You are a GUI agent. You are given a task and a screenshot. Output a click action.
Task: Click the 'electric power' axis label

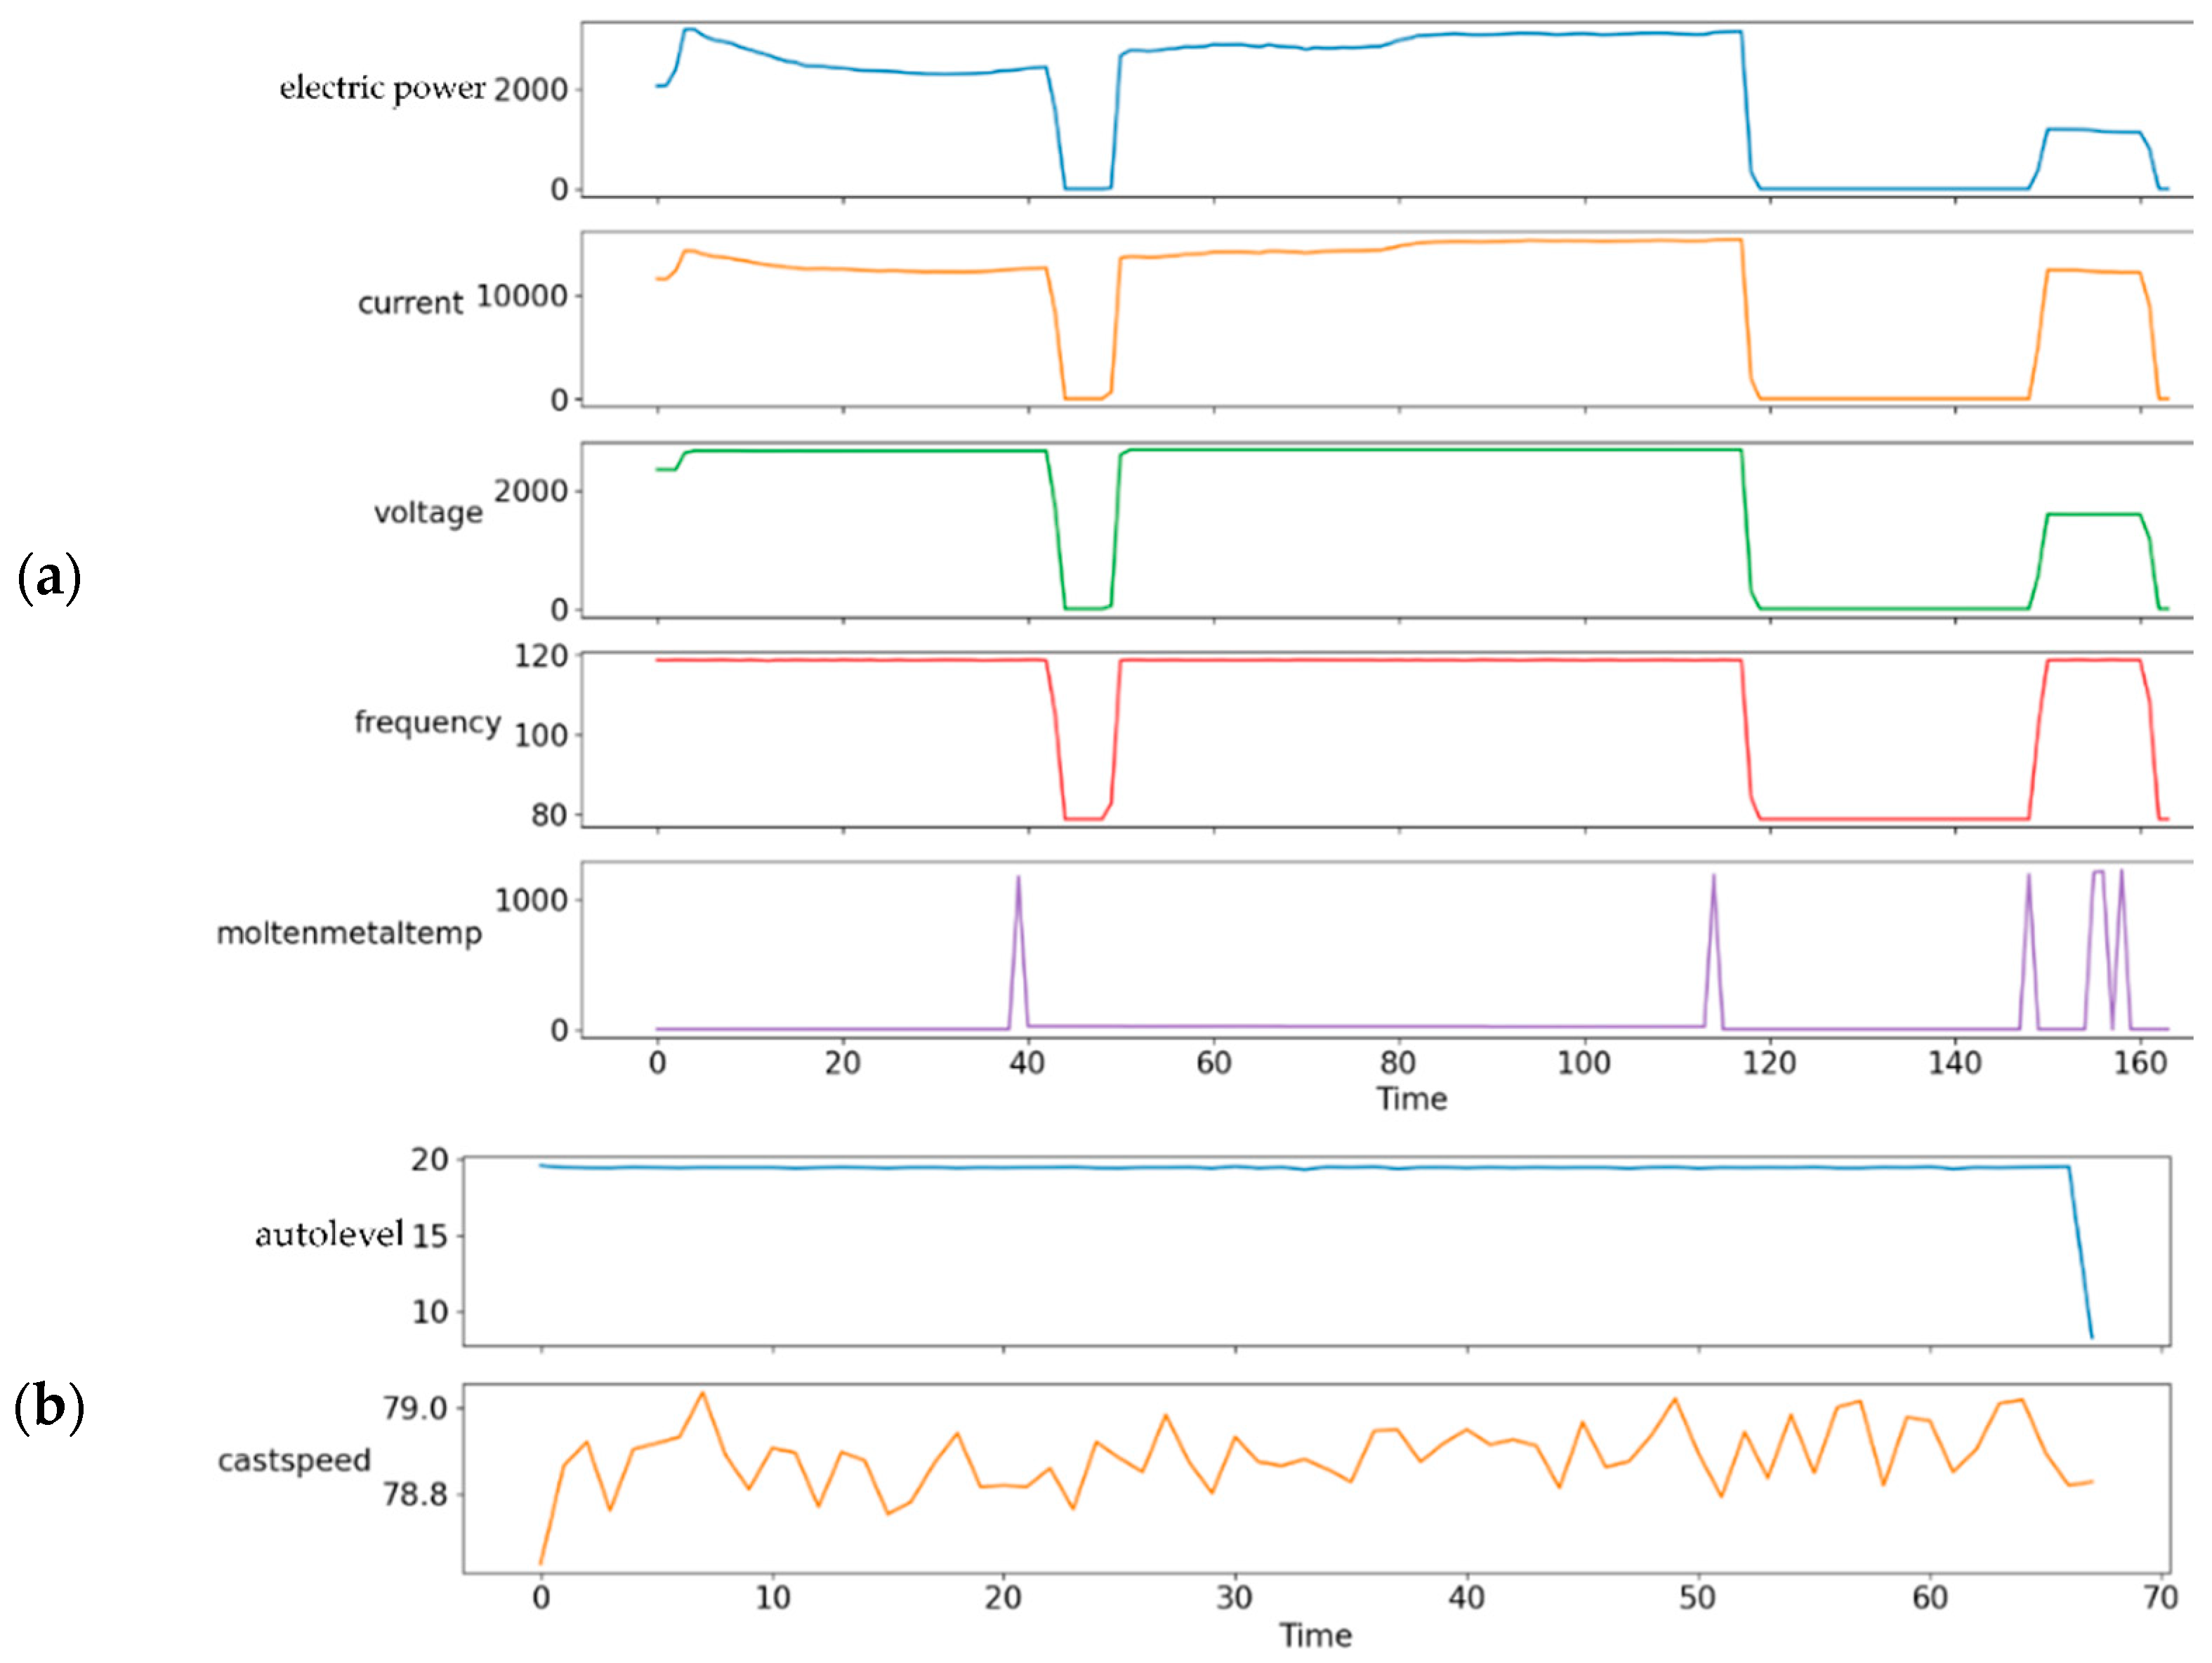pyautogui.click(x=383, y=88)
